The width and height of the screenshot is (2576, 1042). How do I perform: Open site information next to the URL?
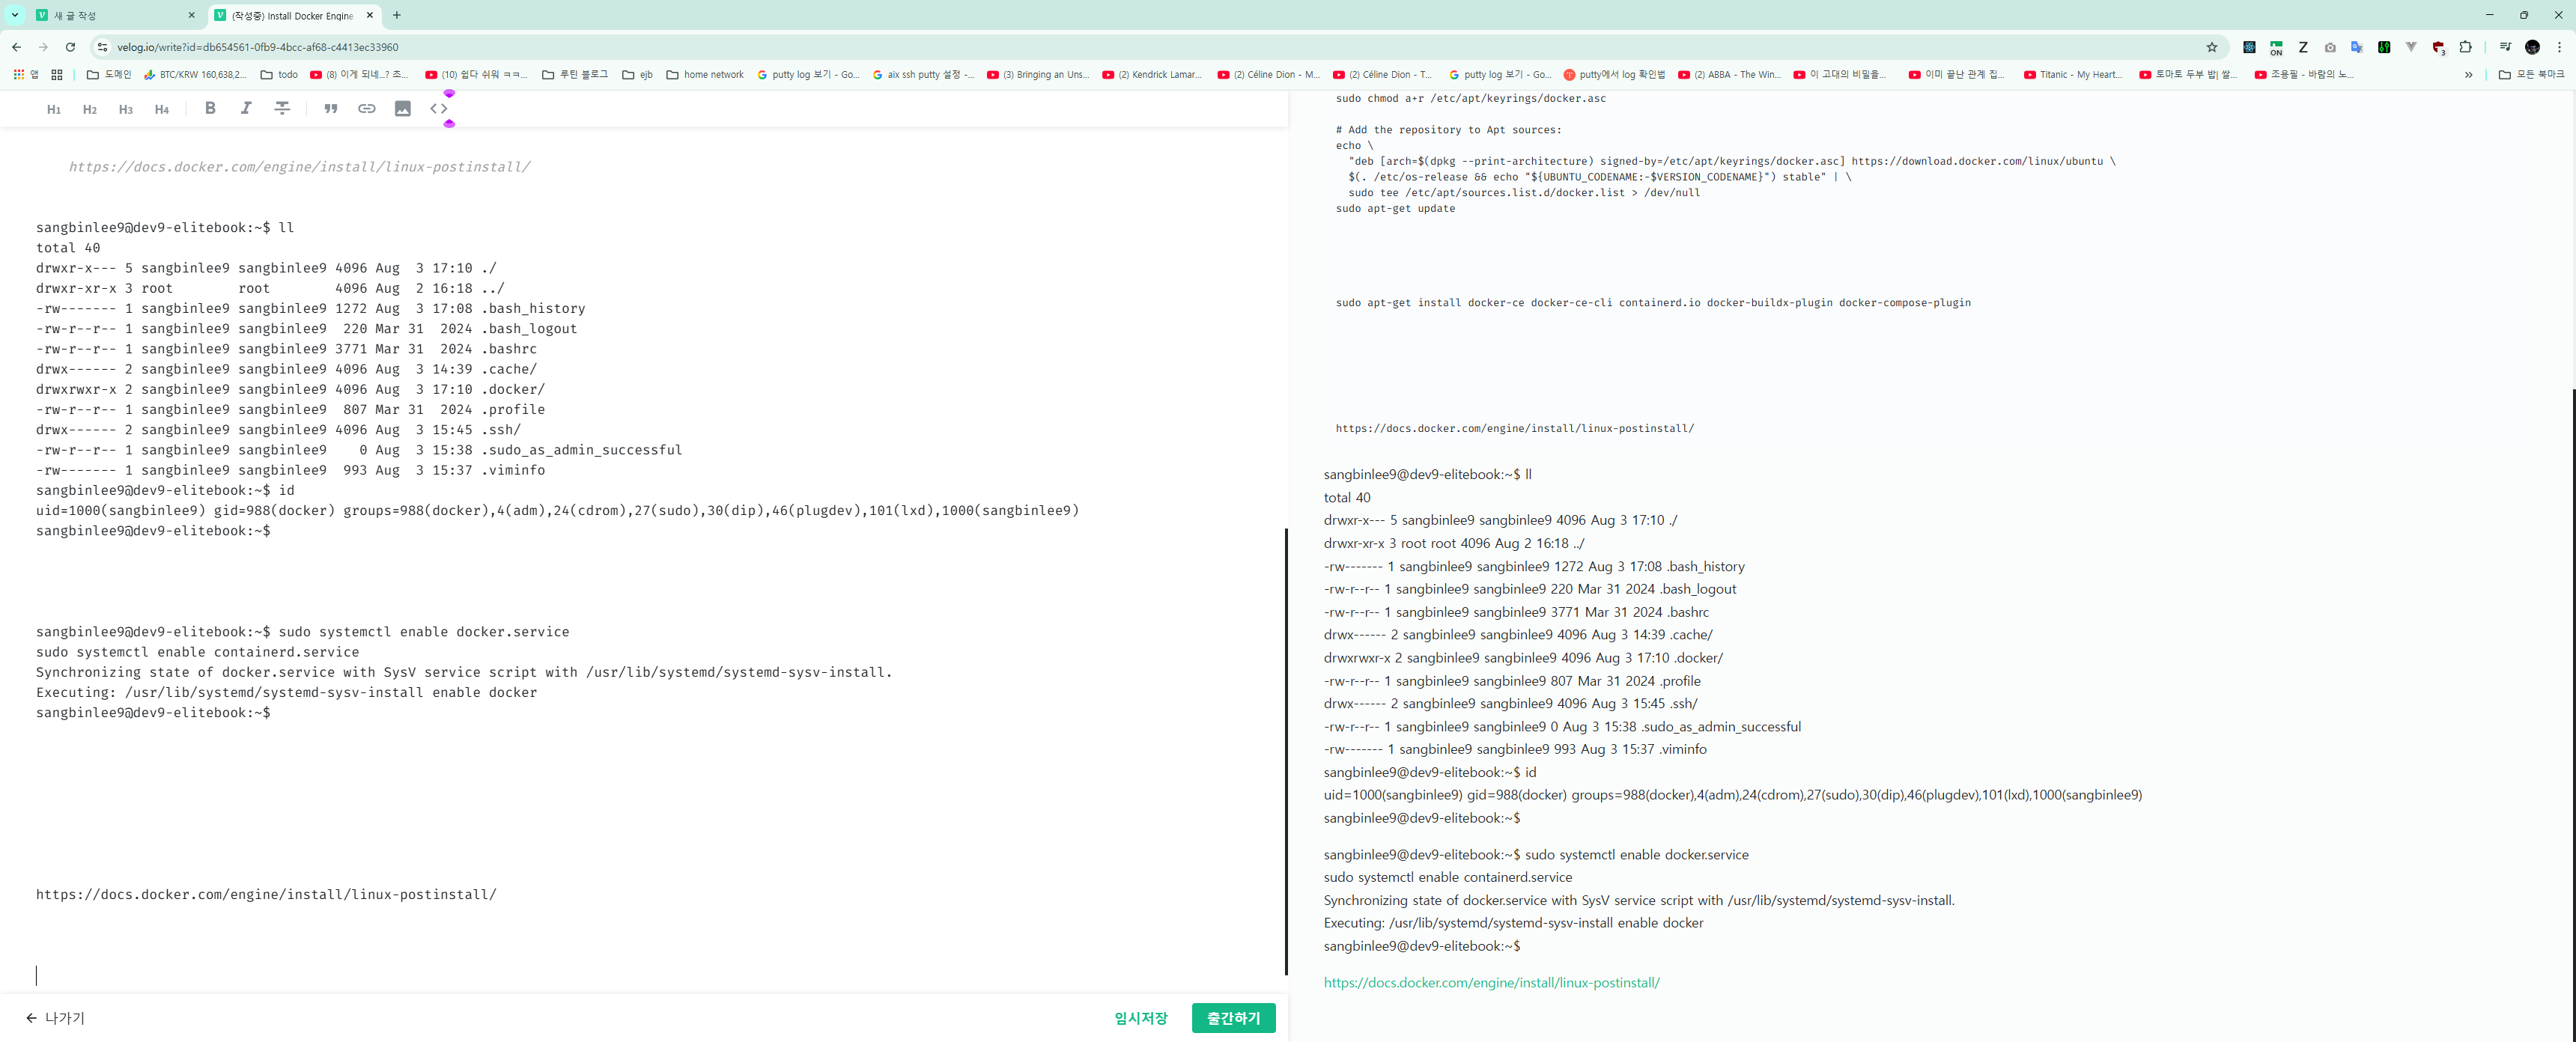pos(103,47)
